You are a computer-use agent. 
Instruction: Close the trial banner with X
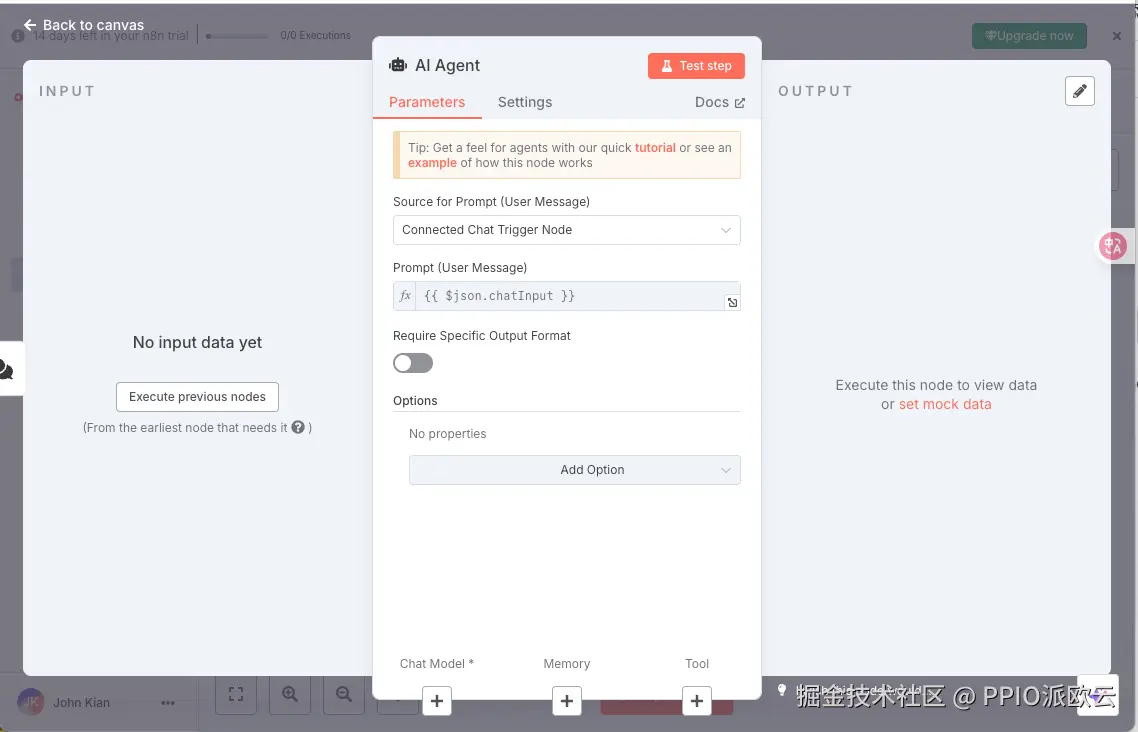tap(1116, 36)
